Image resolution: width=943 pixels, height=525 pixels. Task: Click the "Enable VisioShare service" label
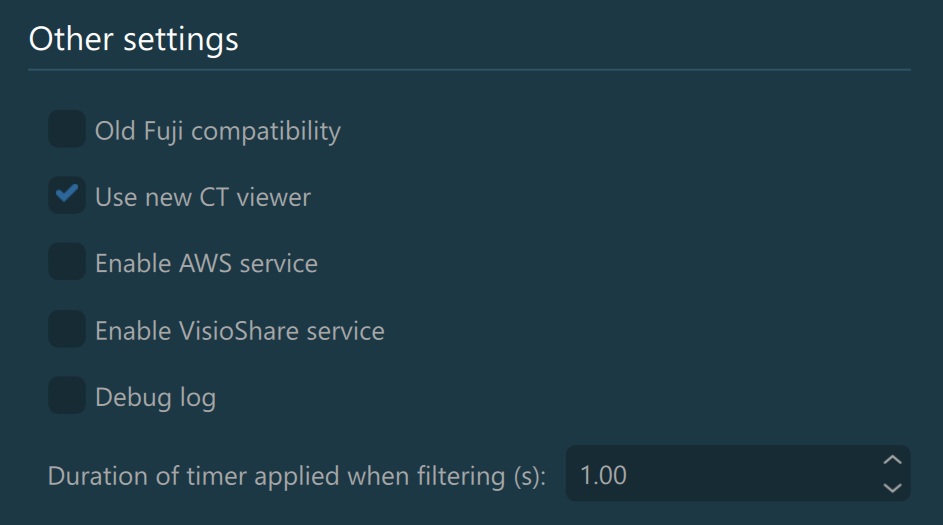click(239, 331)
